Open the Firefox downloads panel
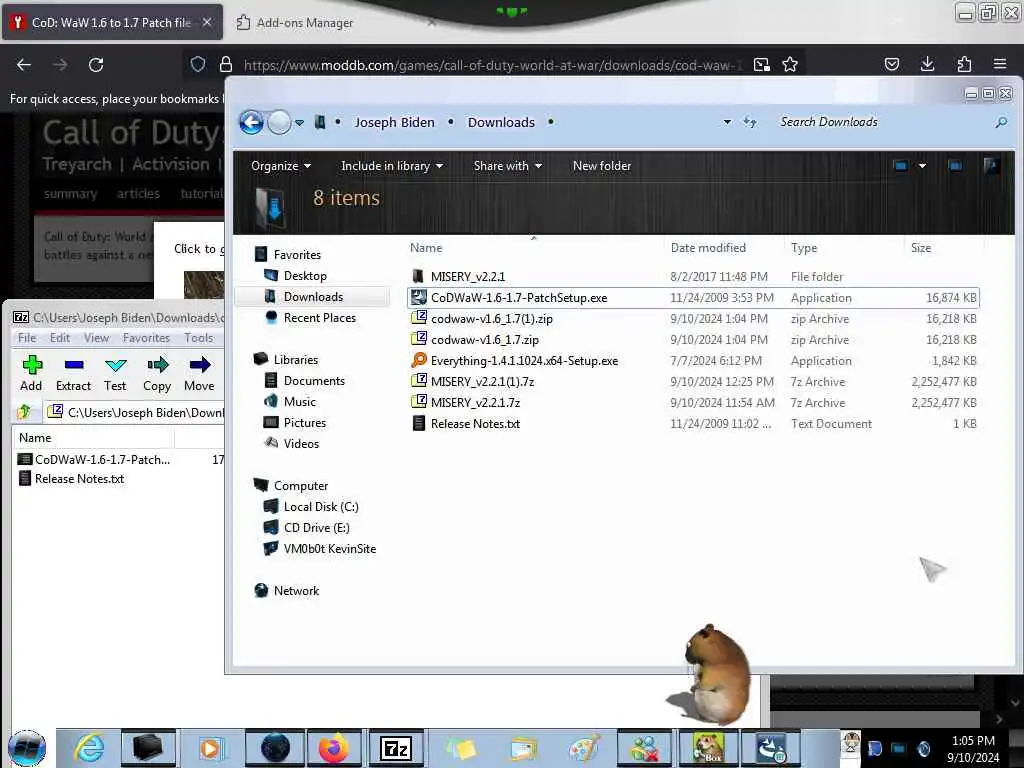 point(927,64)
